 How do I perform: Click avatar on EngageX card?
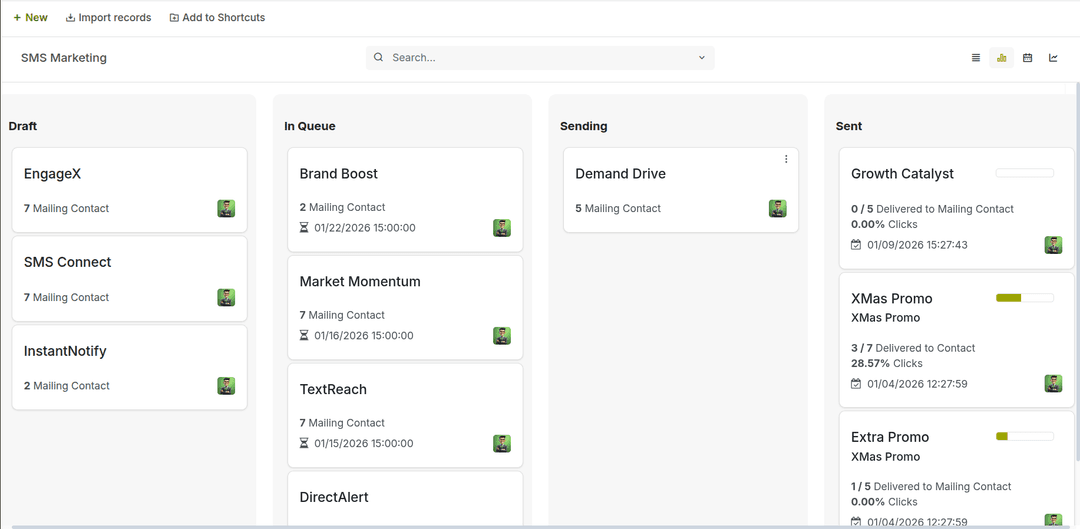226,208
